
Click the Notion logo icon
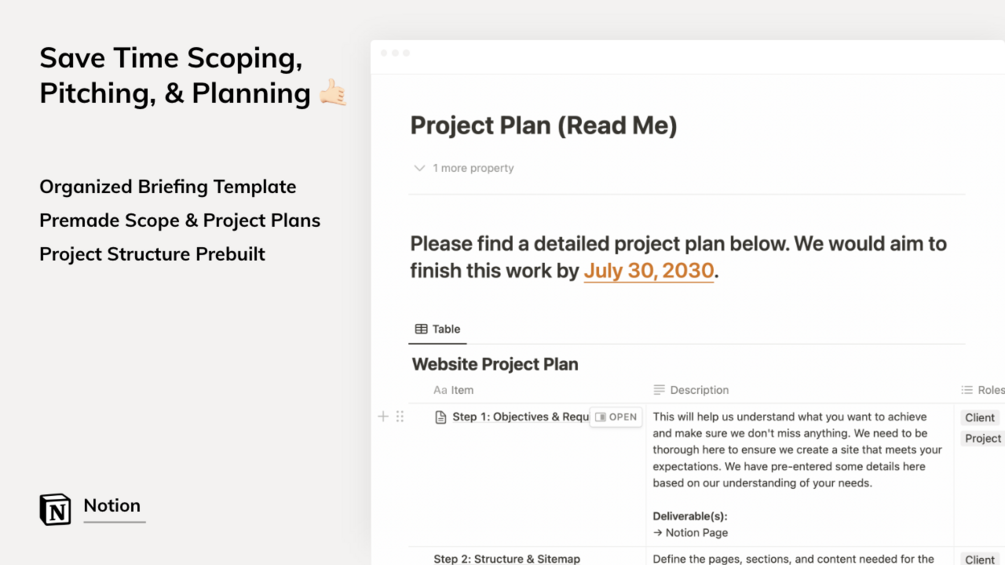(x=55, y=509)
